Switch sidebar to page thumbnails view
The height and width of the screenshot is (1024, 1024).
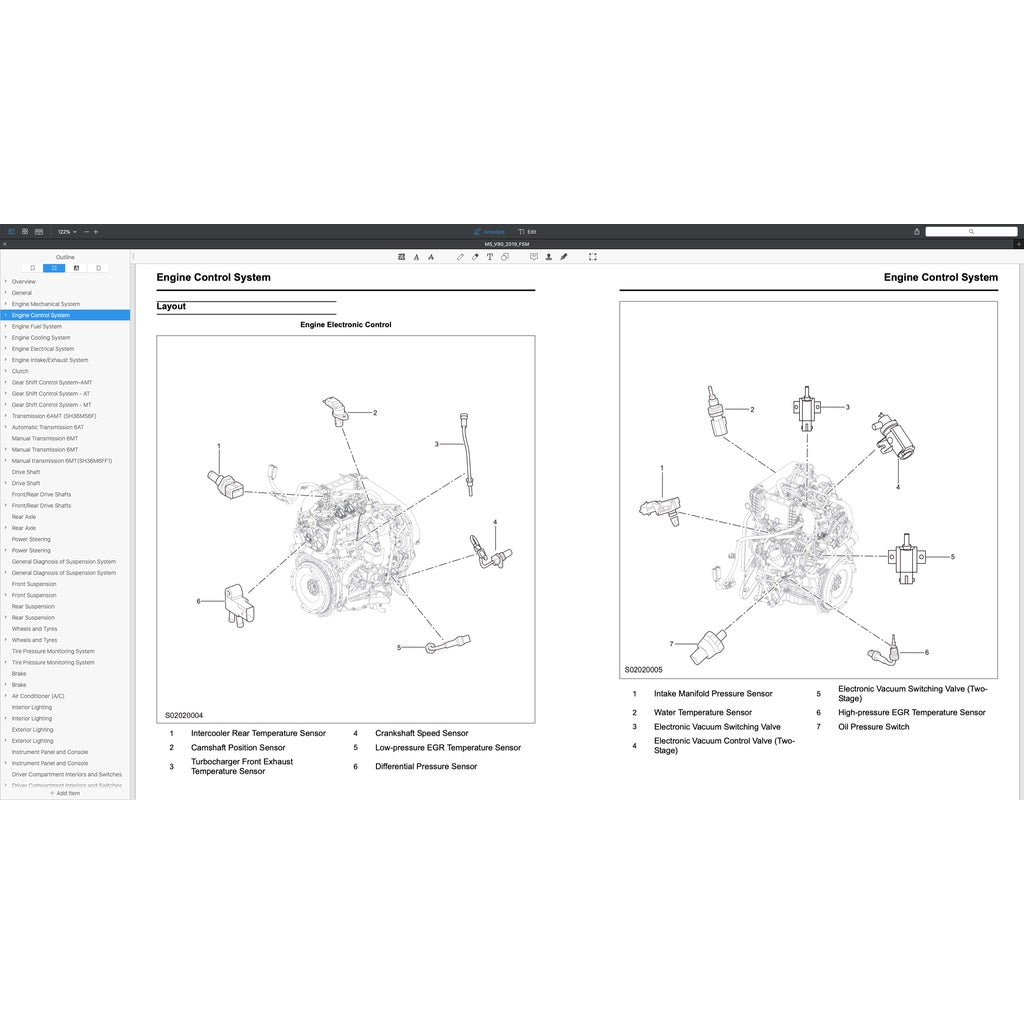76,267
